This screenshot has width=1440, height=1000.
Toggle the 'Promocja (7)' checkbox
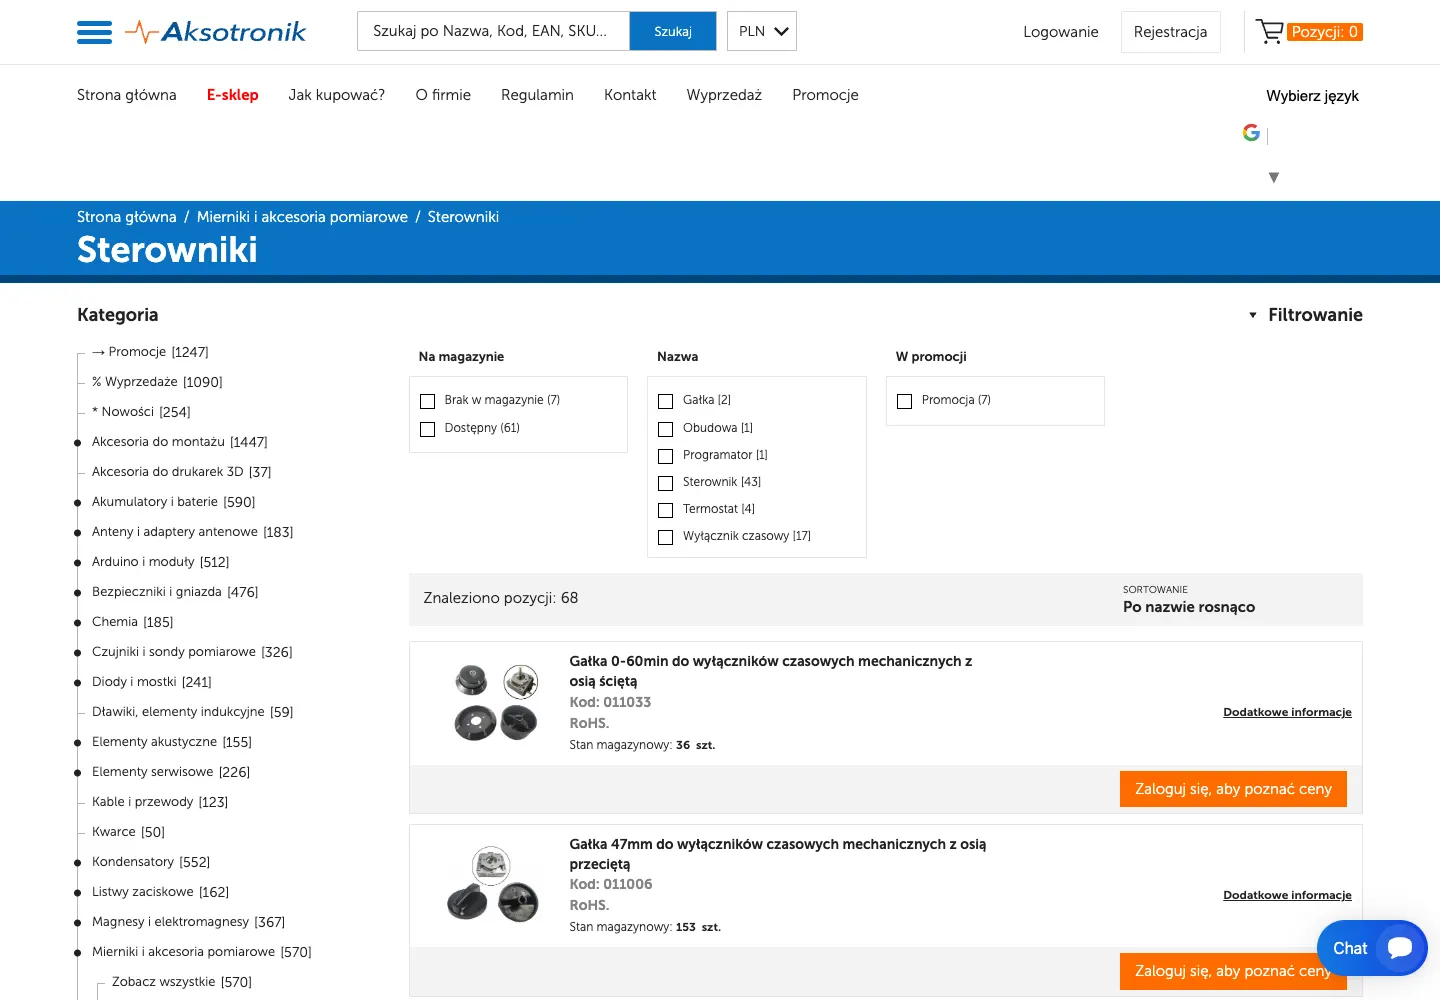point(905,401)
